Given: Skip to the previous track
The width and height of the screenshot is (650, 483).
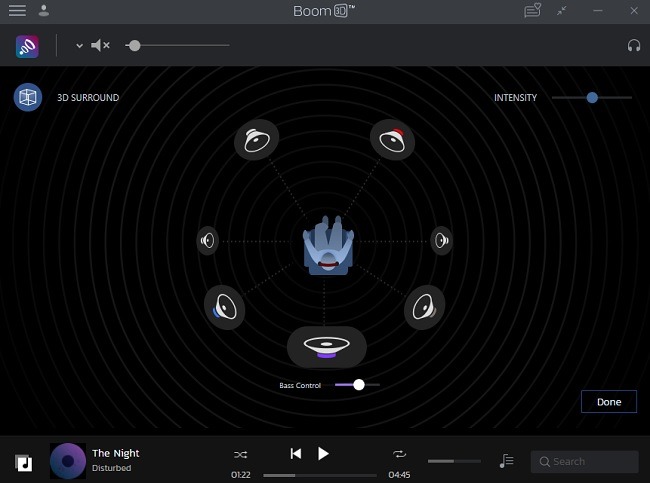Looking at the screenshot, I should point(296,454).
